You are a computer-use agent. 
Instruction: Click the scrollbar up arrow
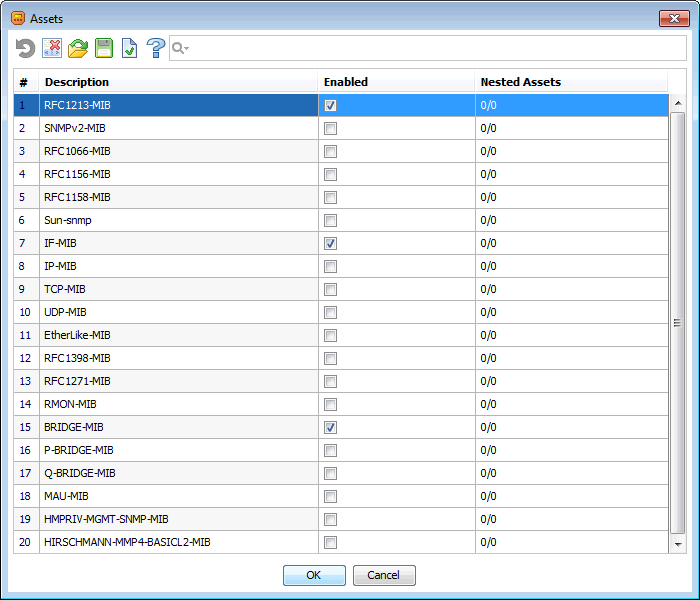click(678, 103)
